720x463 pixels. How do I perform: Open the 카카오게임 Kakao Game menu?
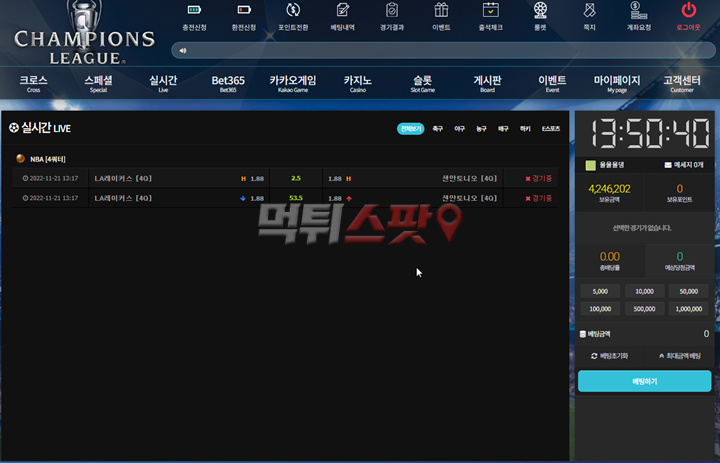(293, 83)
